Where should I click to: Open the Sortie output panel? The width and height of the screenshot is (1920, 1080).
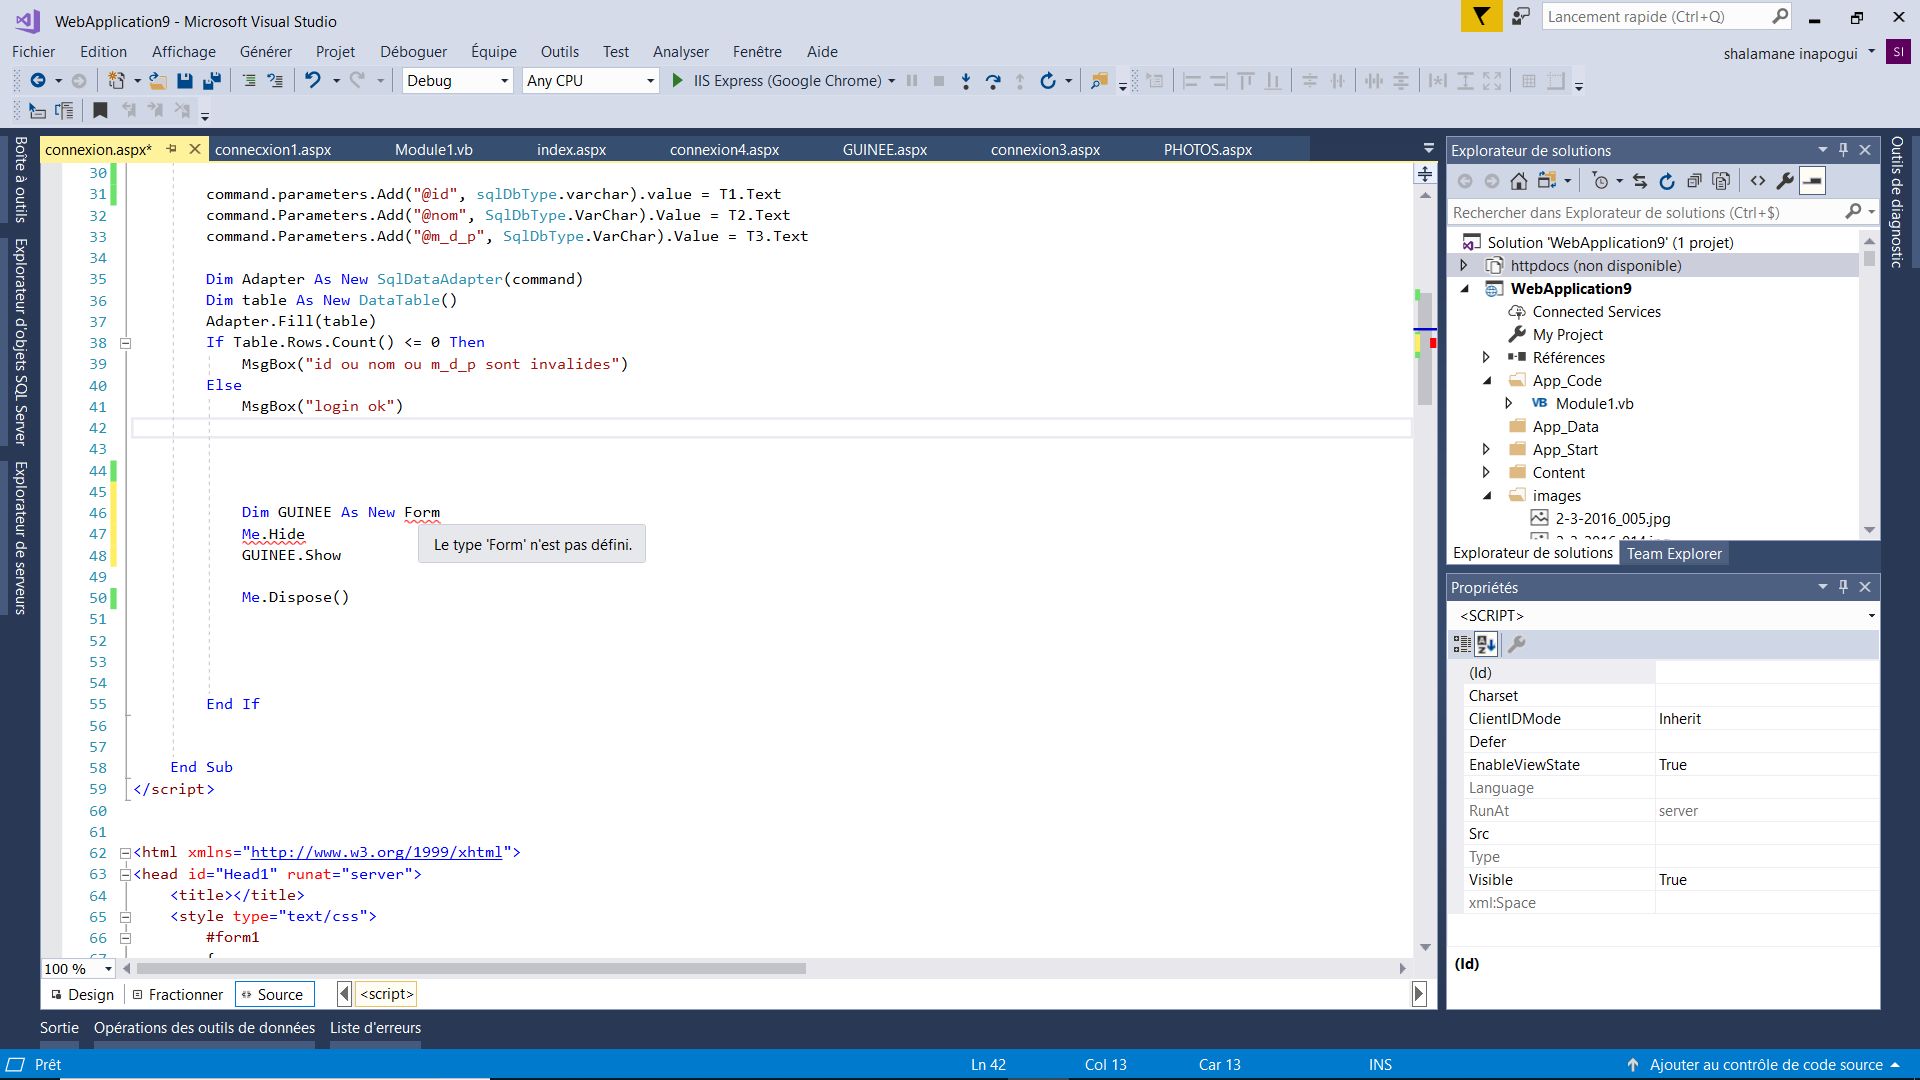coord(59,1028)
